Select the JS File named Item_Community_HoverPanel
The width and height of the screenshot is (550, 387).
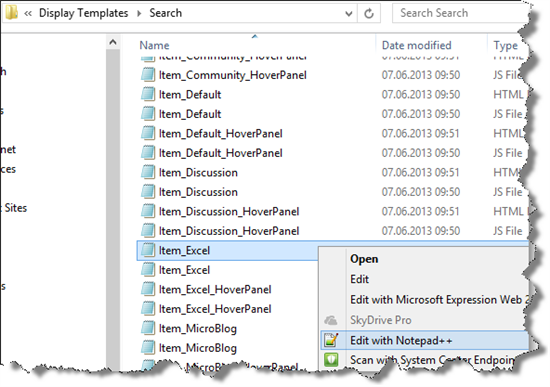click(233, 75)
